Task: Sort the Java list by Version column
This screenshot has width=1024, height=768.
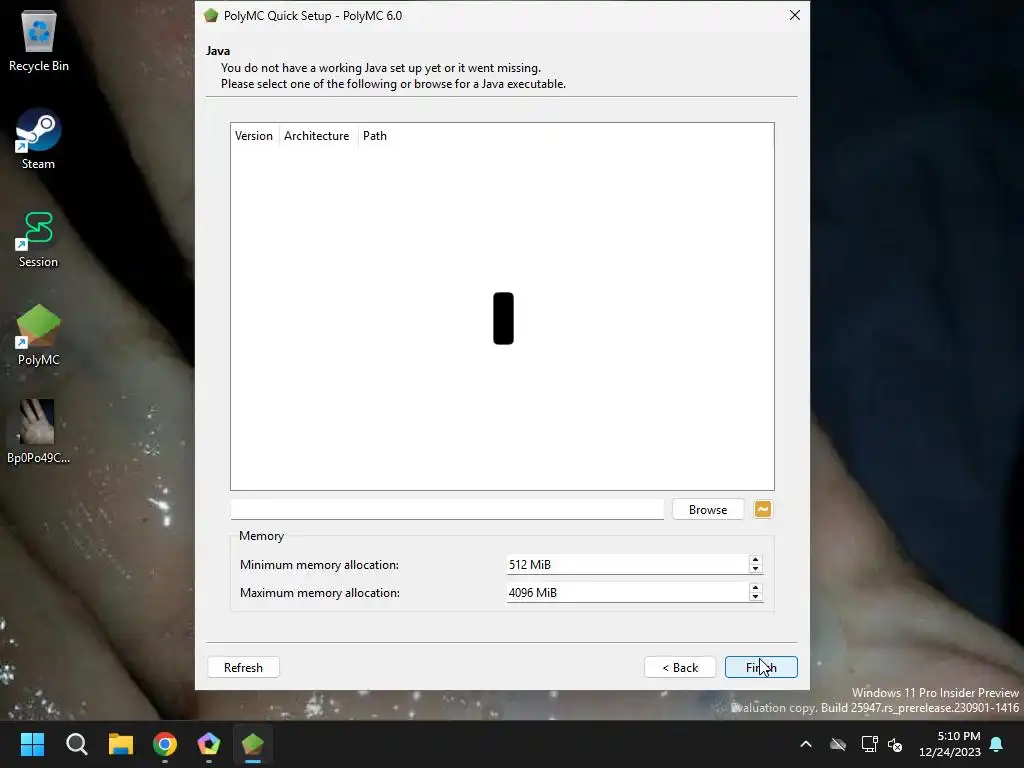Action: [x=254, y=136]
